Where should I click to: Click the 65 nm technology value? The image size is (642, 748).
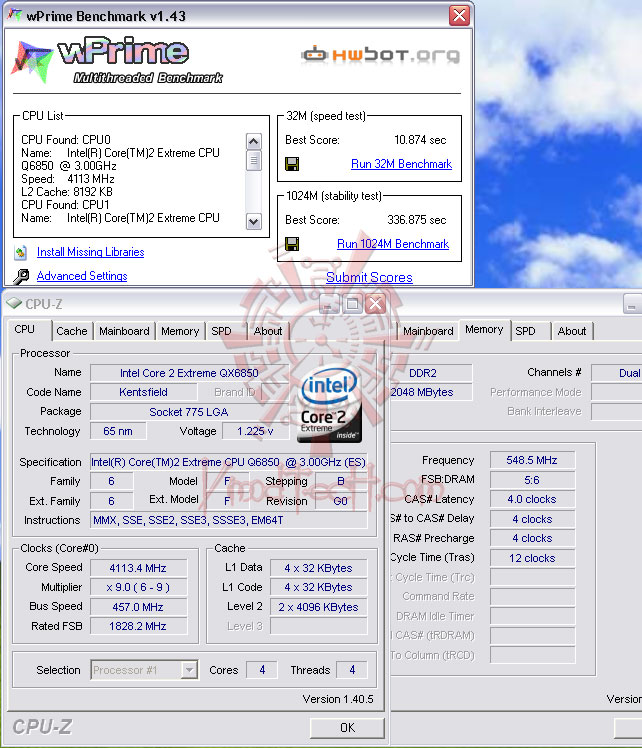click(118, 431)
